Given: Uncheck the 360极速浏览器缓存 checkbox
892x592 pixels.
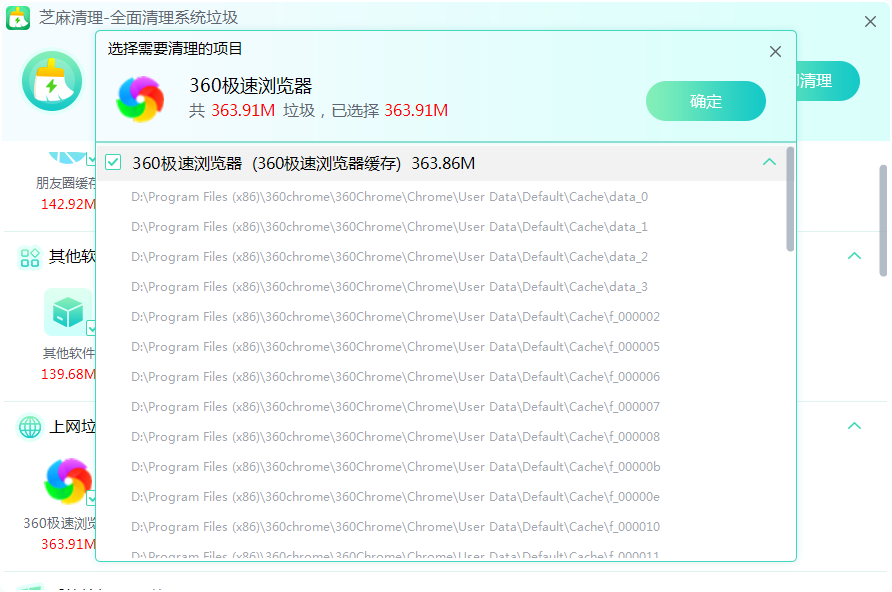Looking at the screenshot, I should [x=113, y=163].
